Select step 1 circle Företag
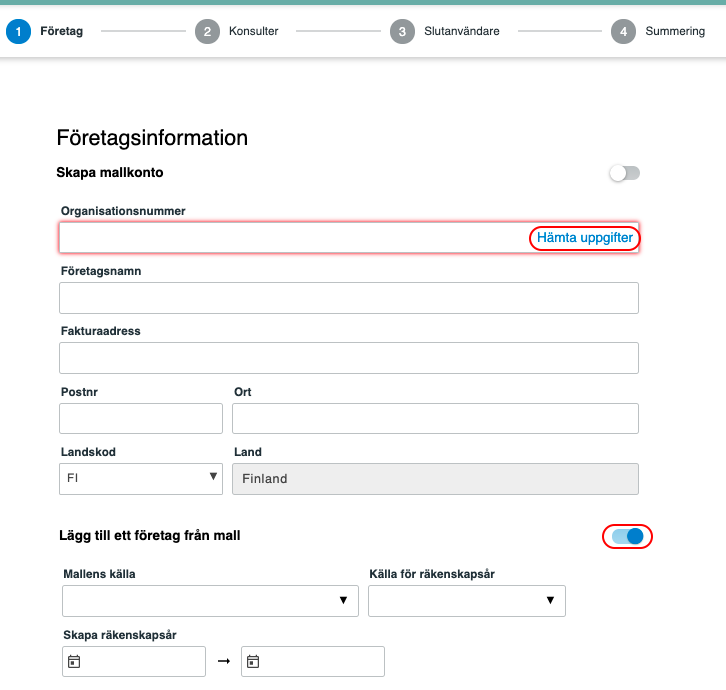 [x=19, y=31]
